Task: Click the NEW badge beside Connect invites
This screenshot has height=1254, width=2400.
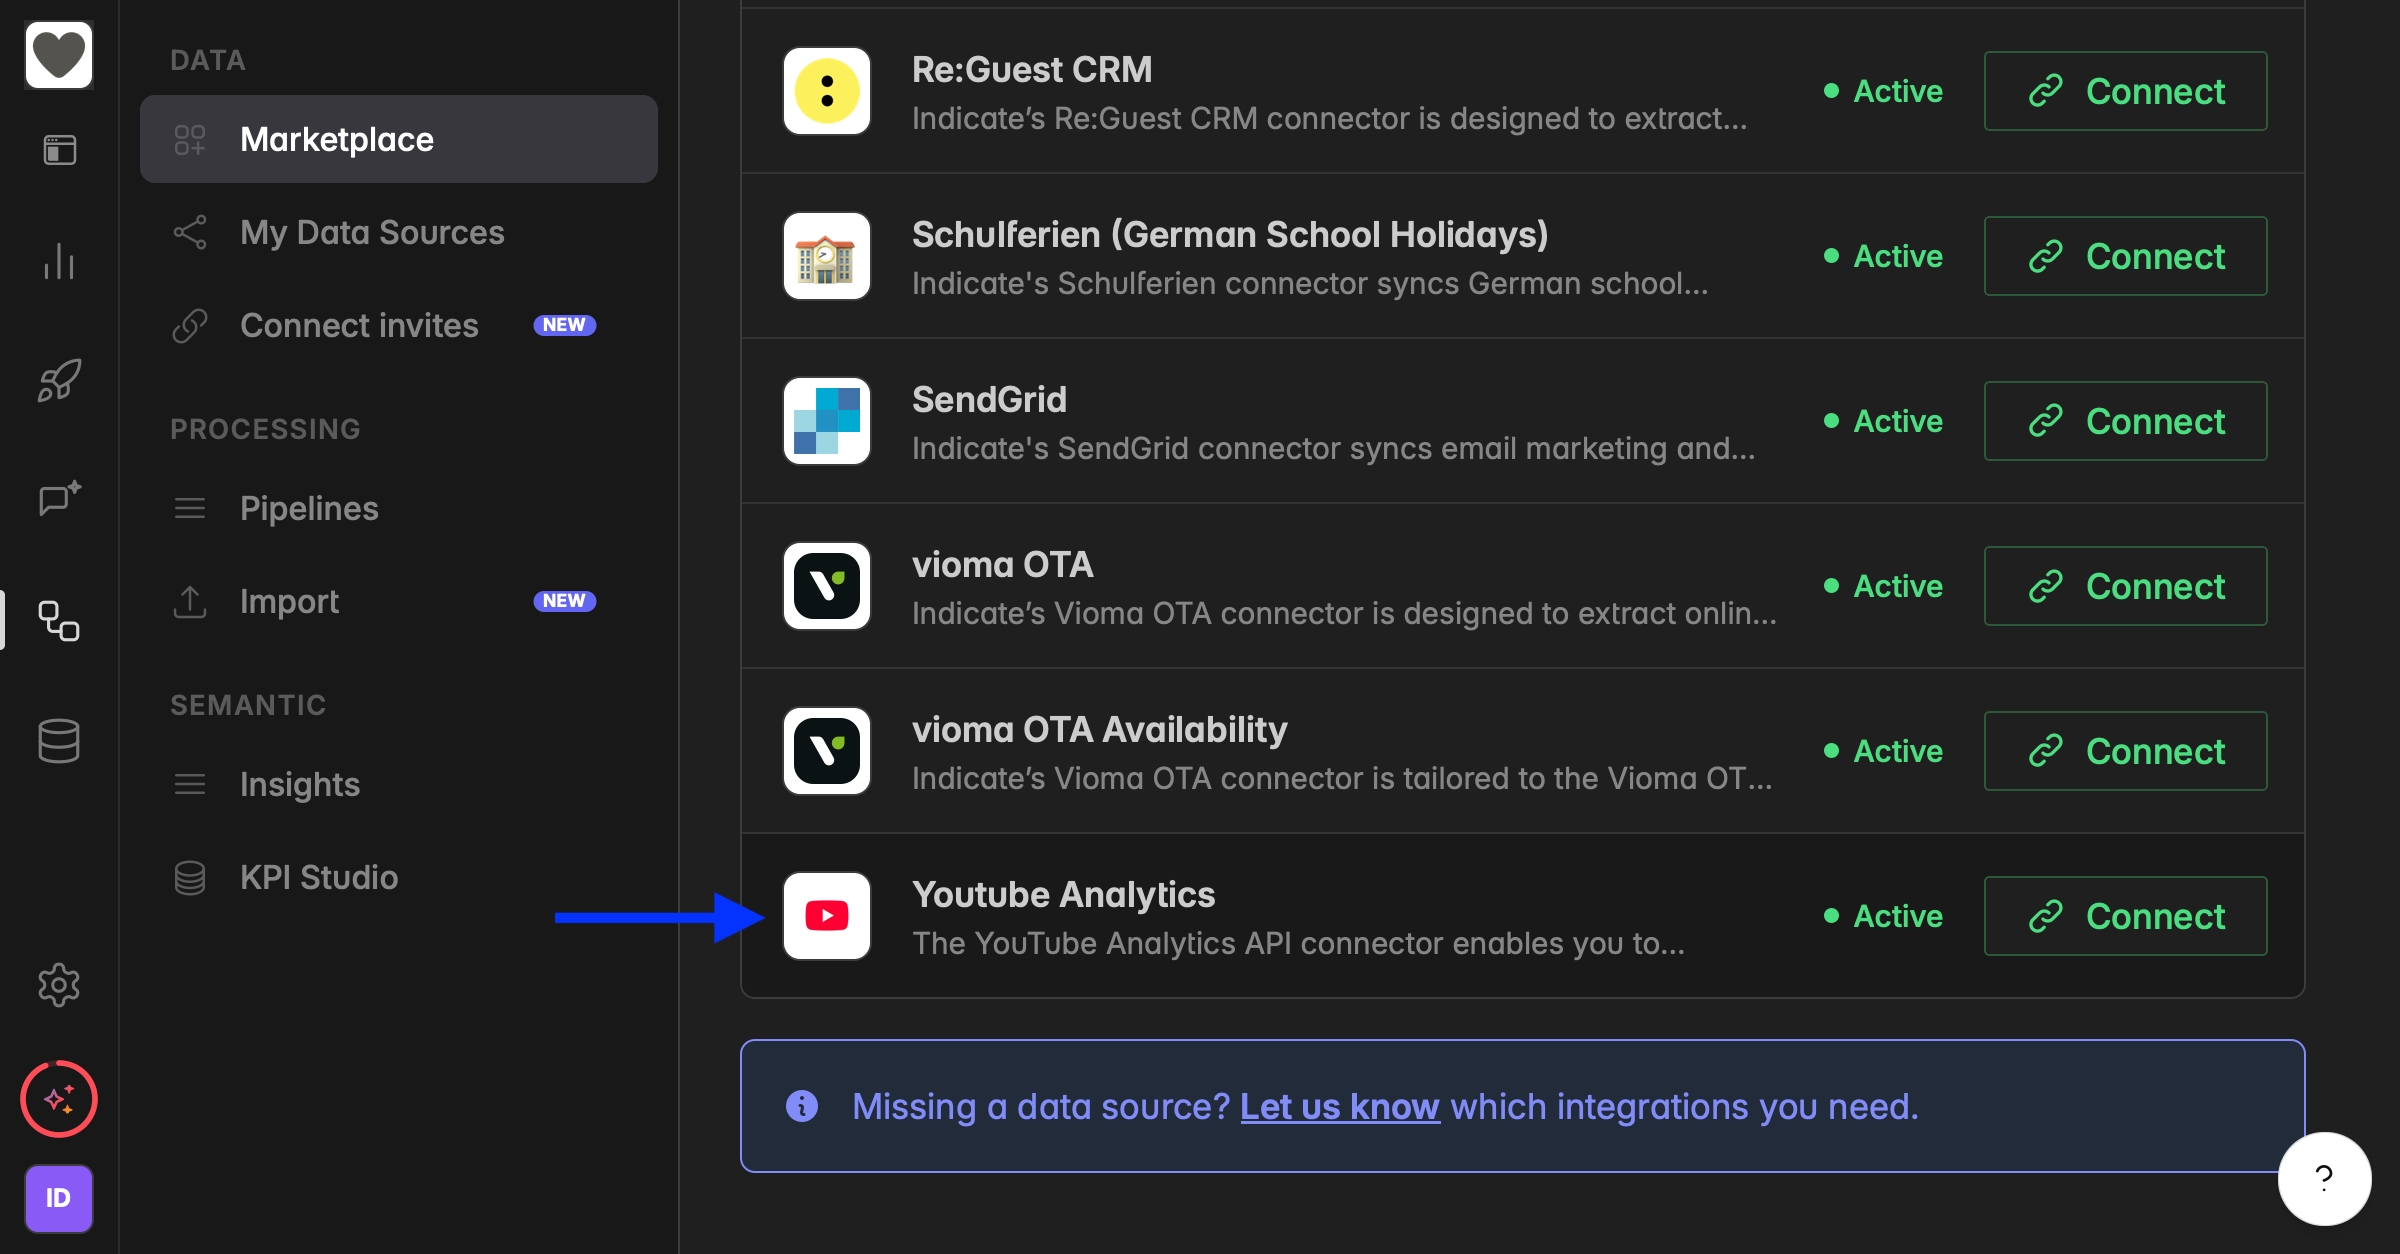Action: [565, 325]
